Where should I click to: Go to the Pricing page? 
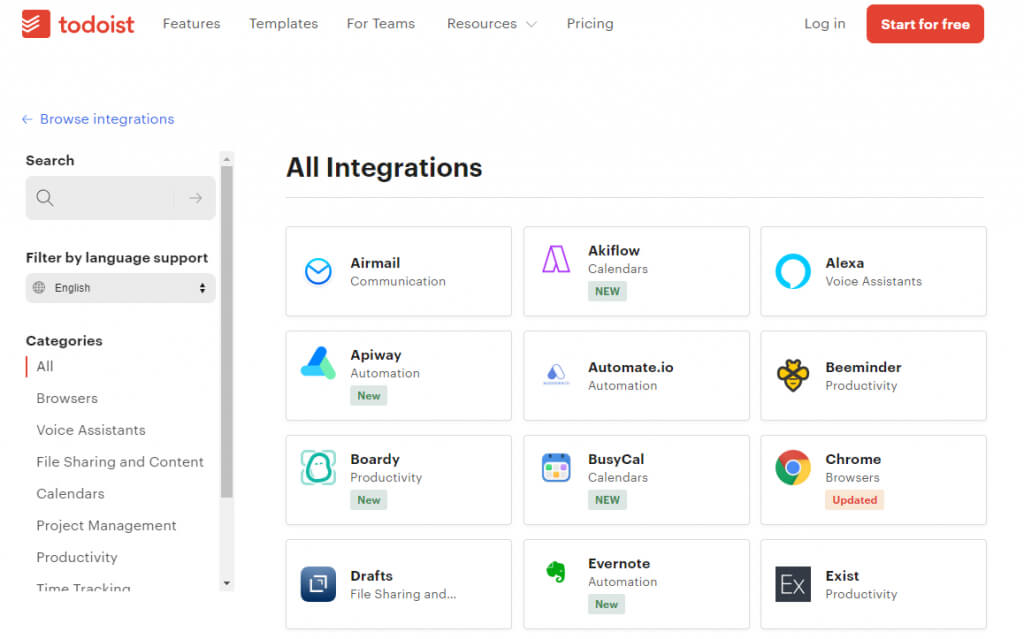click(590, 24)
